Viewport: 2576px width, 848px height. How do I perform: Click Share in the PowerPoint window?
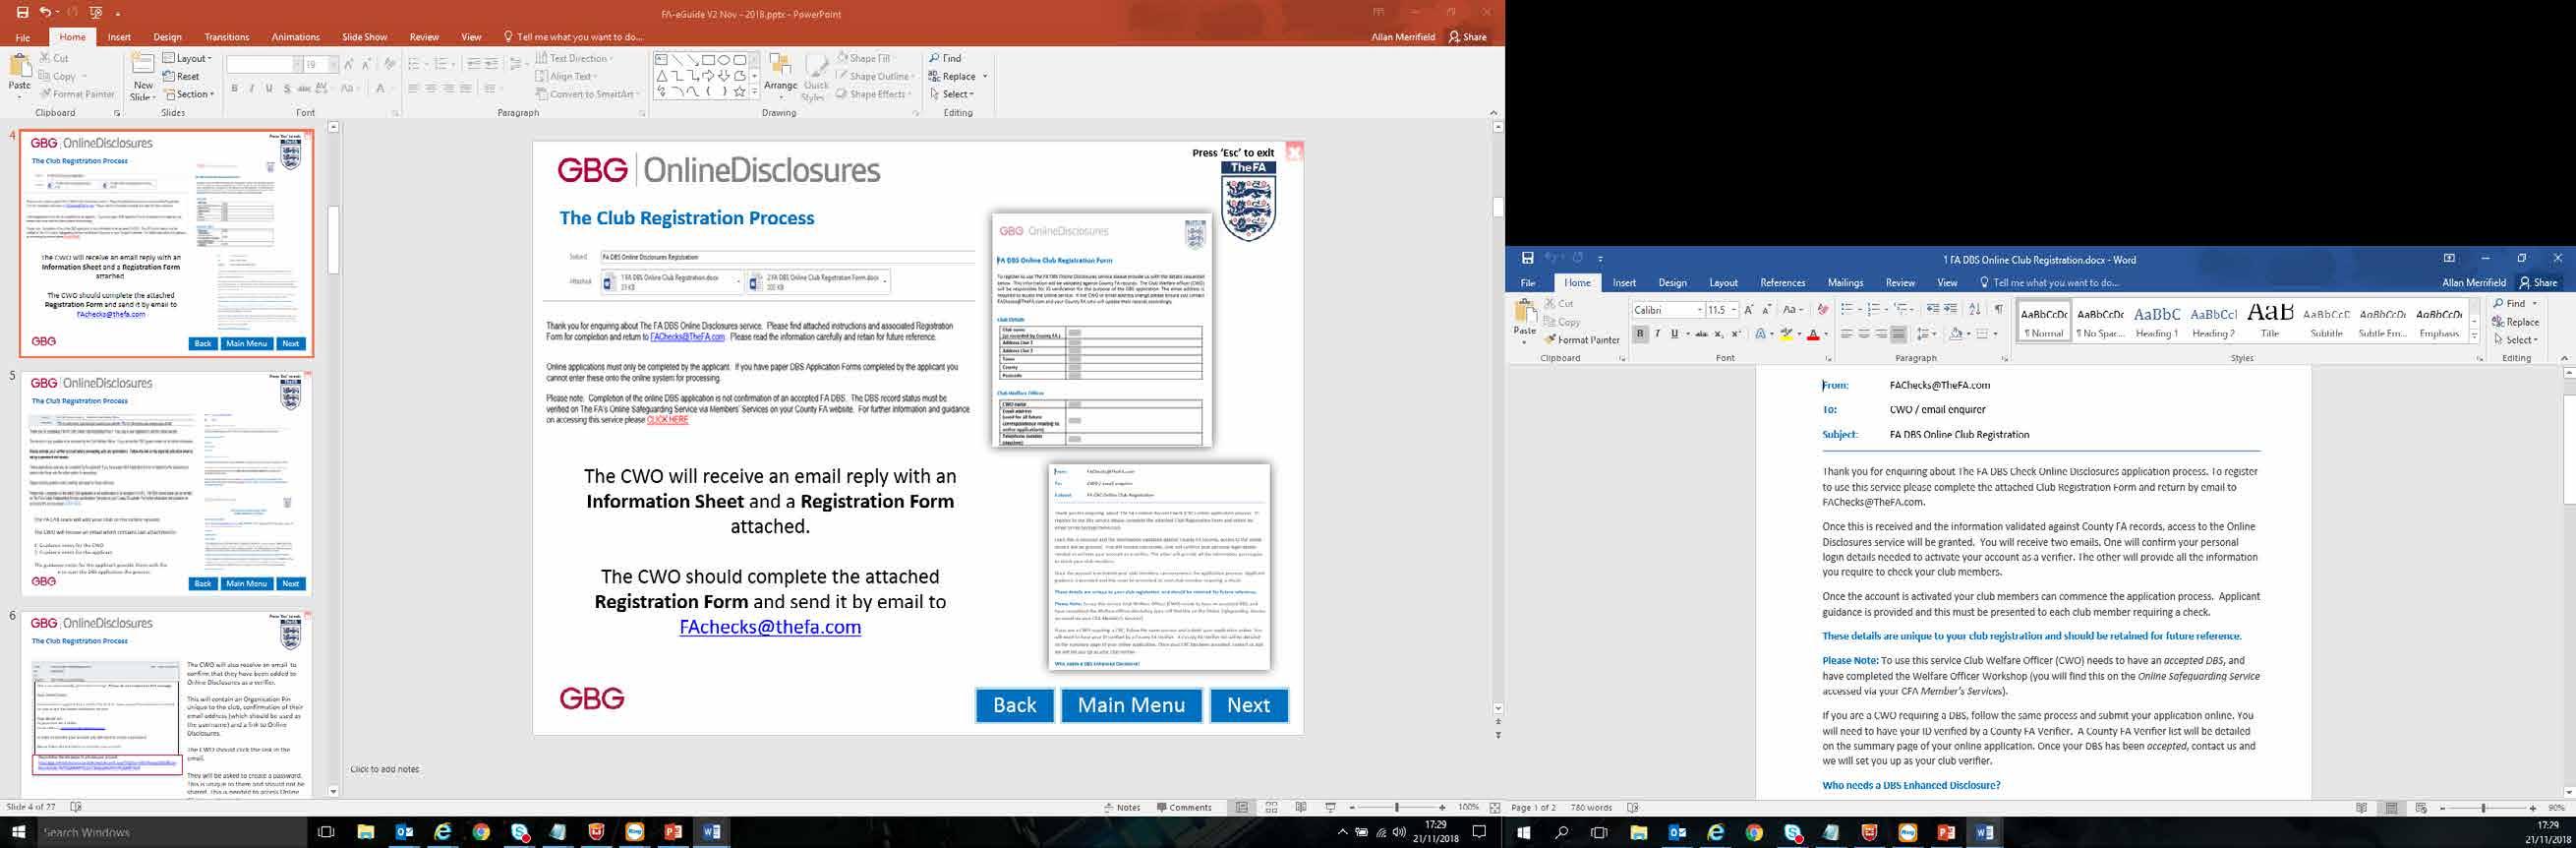point(1468,37)
